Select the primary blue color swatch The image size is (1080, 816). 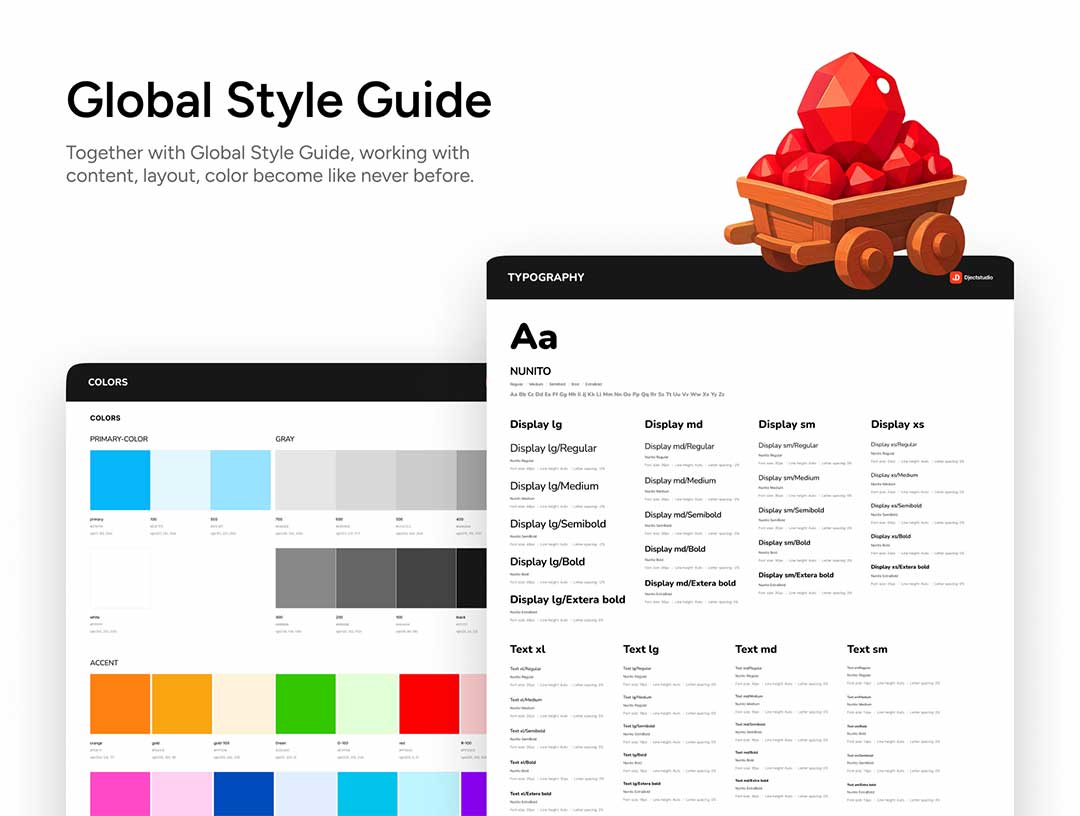[x=120, y=480]
